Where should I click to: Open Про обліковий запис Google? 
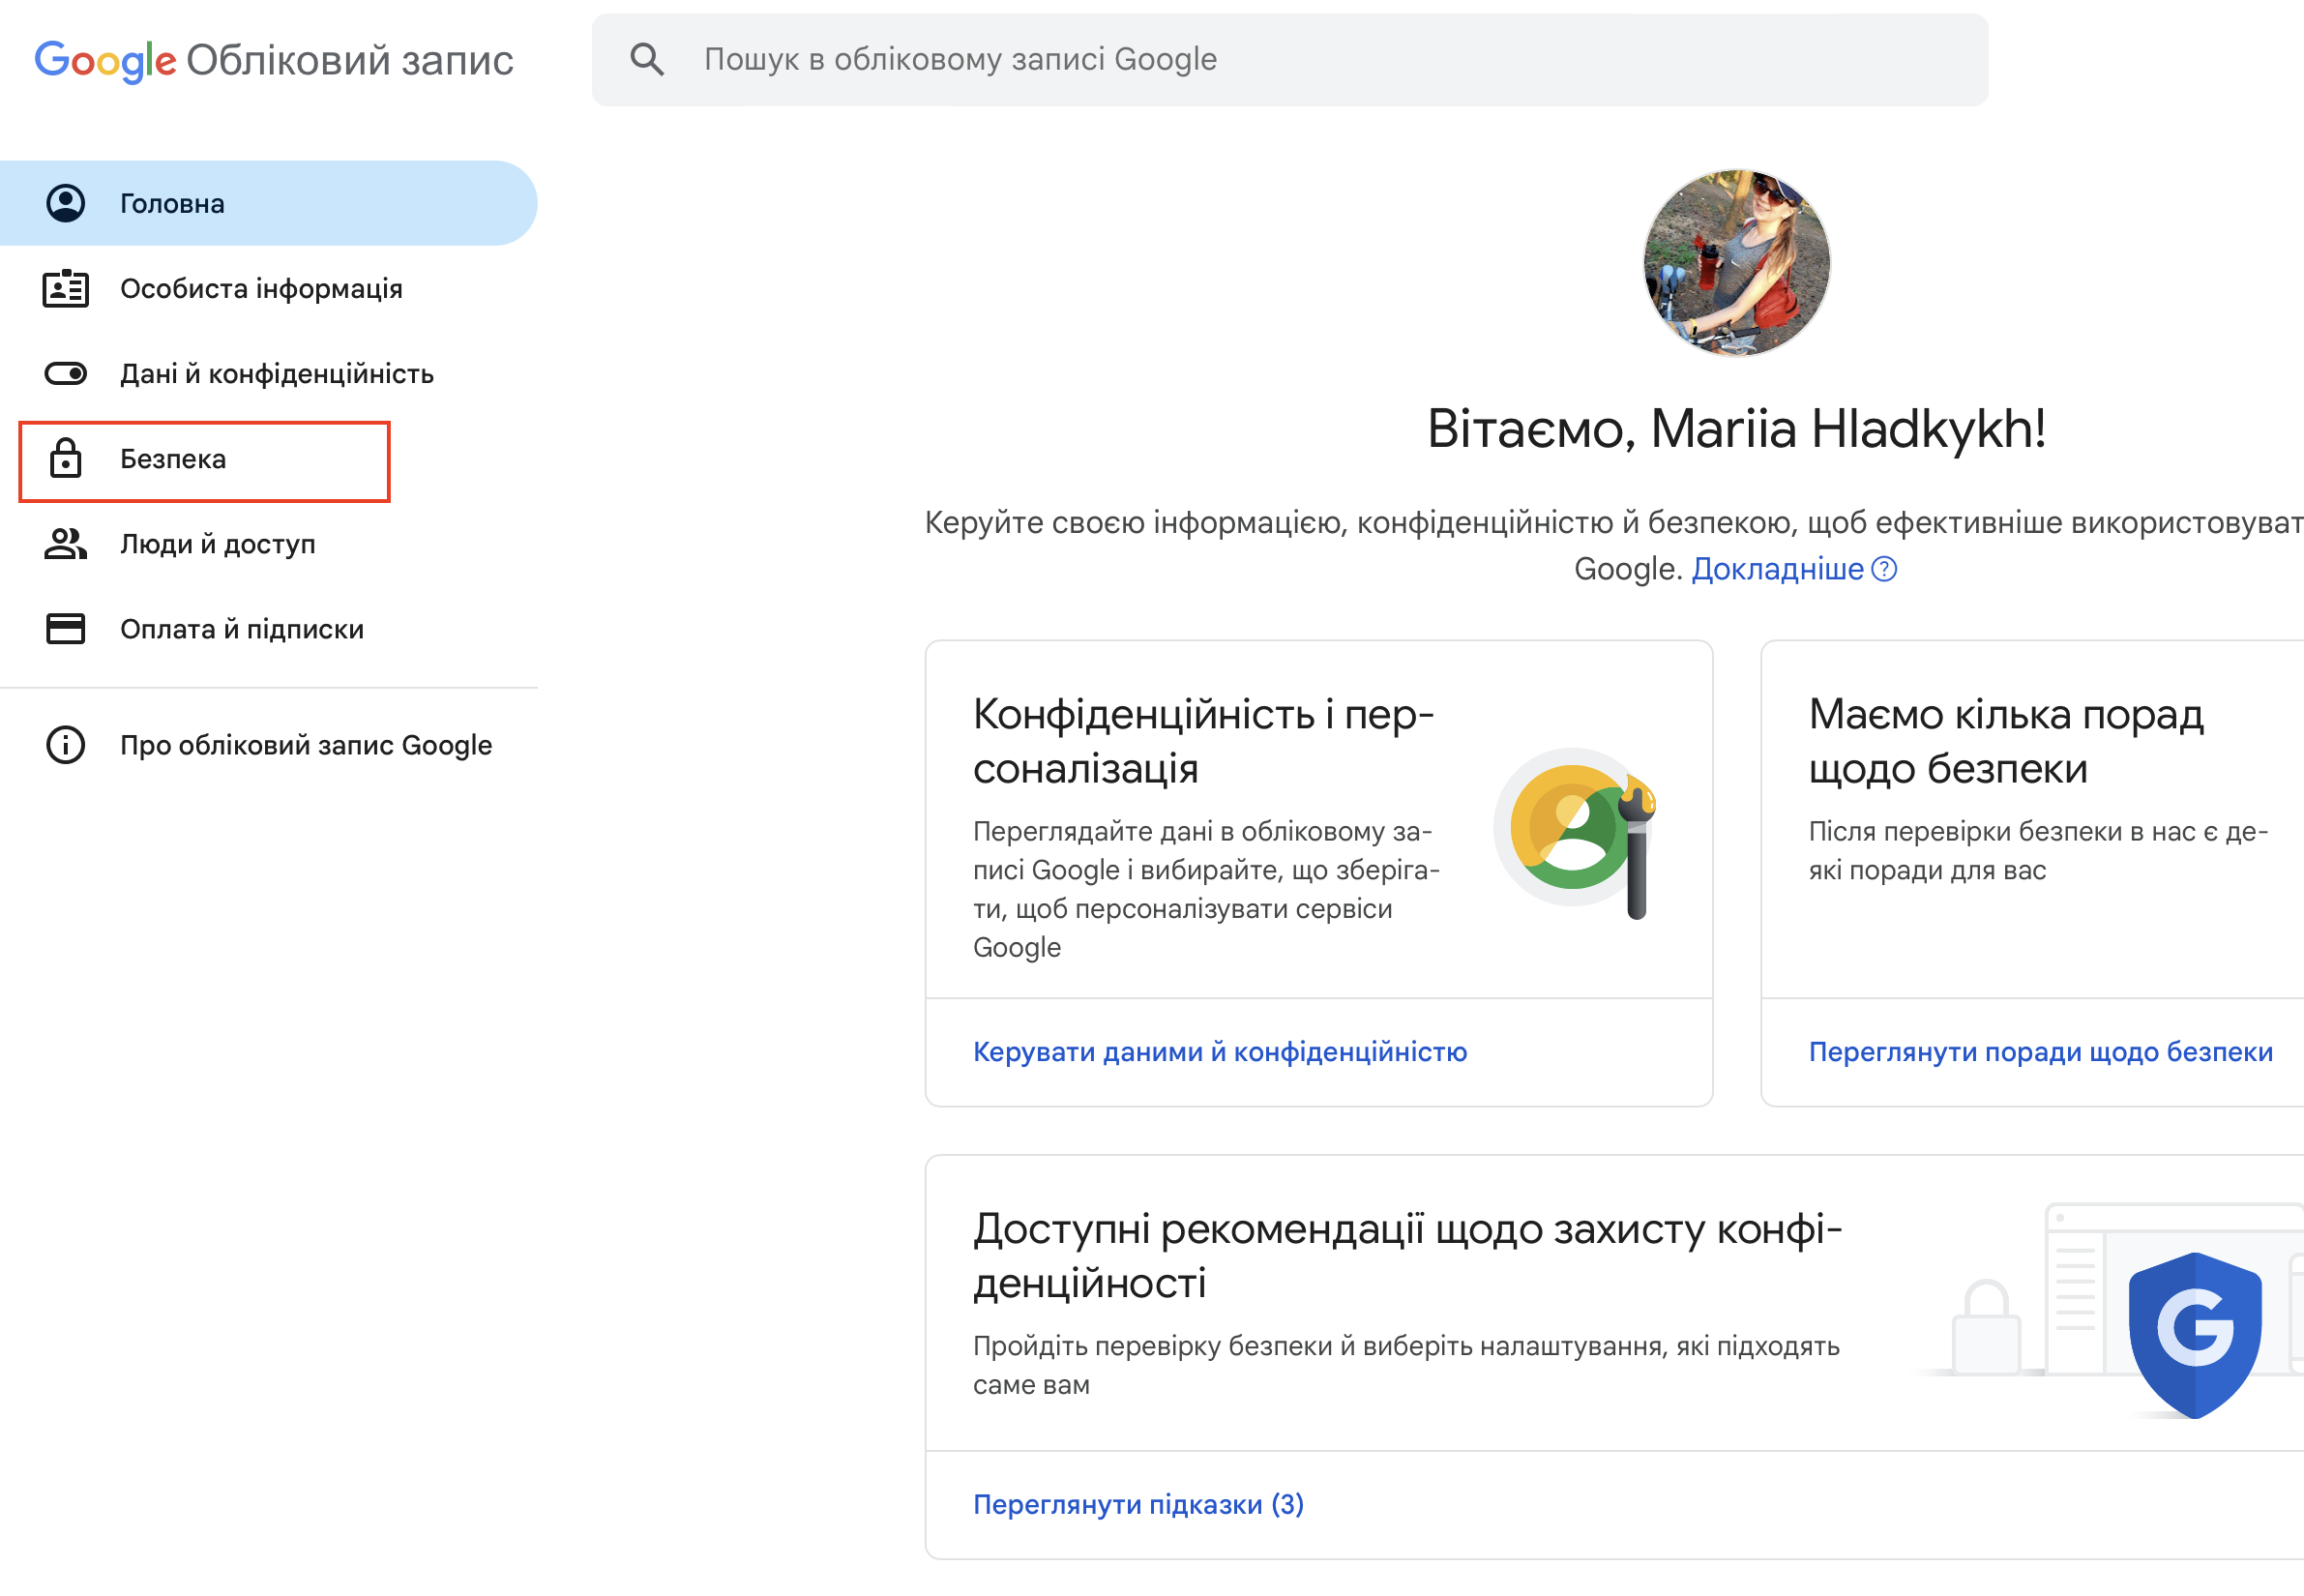(x=305, y=745)
